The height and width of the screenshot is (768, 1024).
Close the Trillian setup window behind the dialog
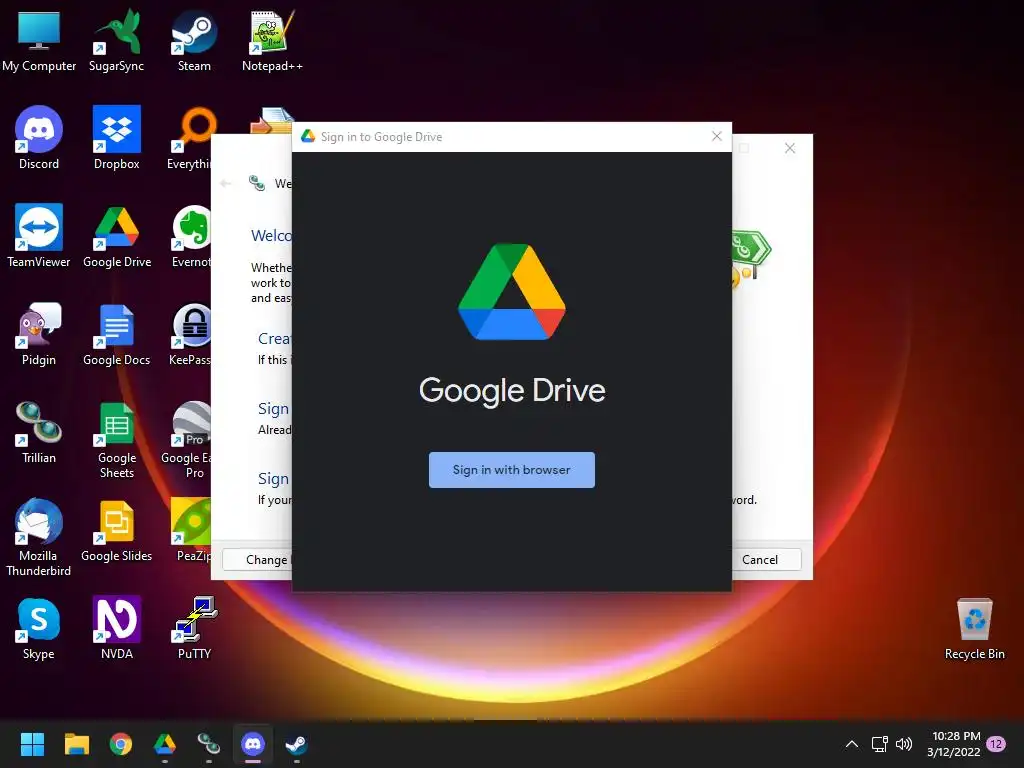pos(790,148)
